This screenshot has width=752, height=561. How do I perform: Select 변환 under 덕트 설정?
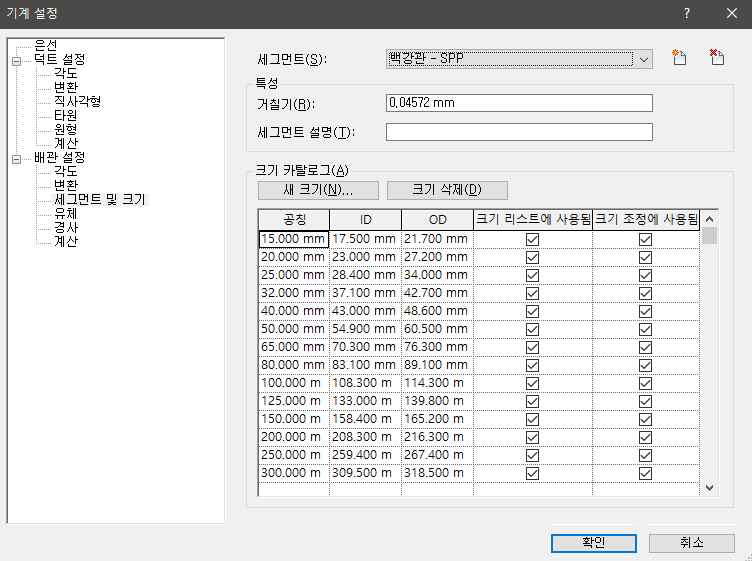[x=66, y=87]
